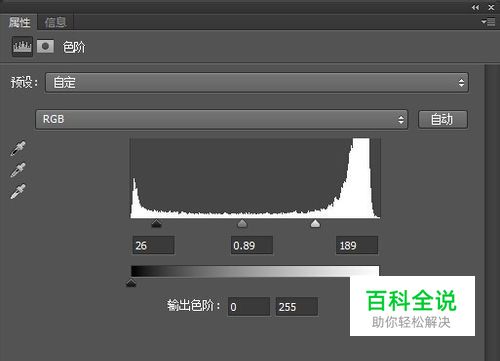Screen dimensions: 500x361
Task: Click the layer mask icon
Action: (45, 46)
